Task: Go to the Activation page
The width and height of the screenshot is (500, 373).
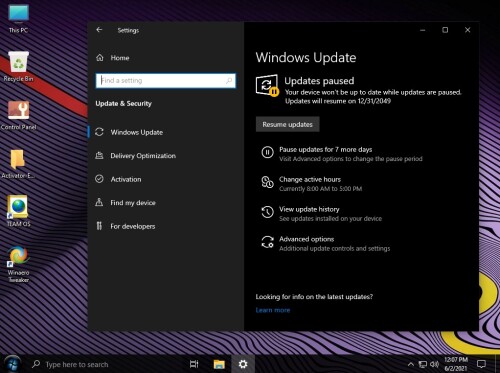Action: click(126, 179)
